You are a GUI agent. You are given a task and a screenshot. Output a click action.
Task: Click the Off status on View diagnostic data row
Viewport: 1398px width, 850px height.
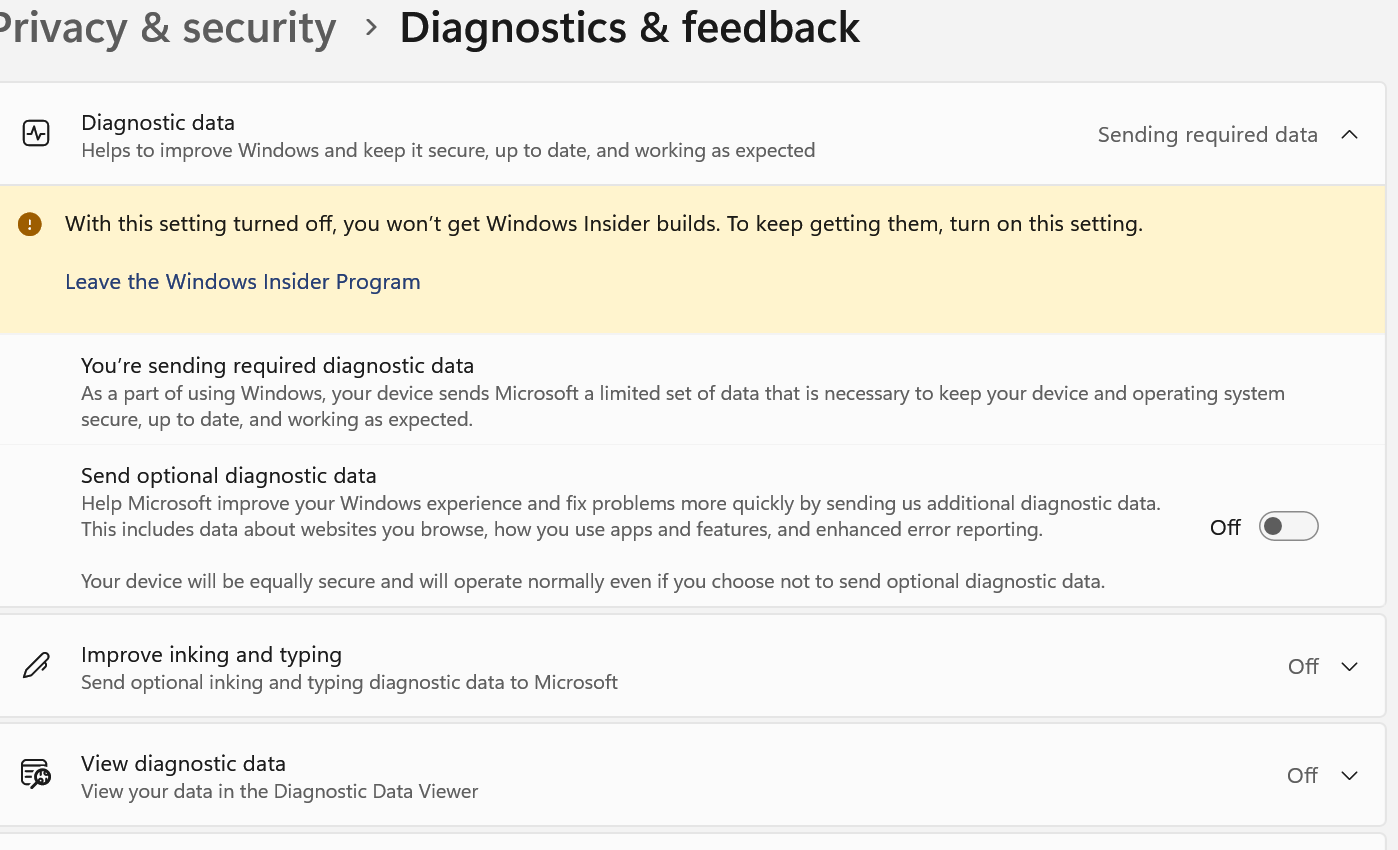(x=1303, y=775)
